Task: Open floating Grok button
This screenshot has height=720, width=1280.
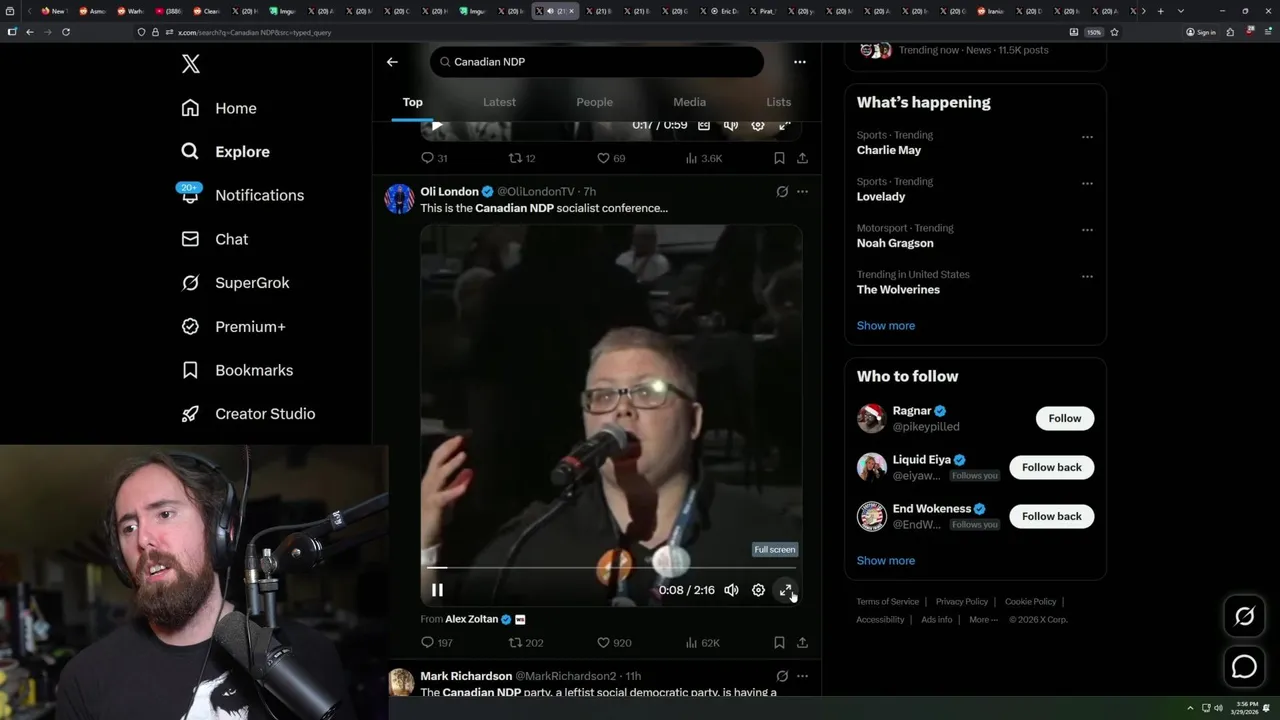Action: 1244,617
